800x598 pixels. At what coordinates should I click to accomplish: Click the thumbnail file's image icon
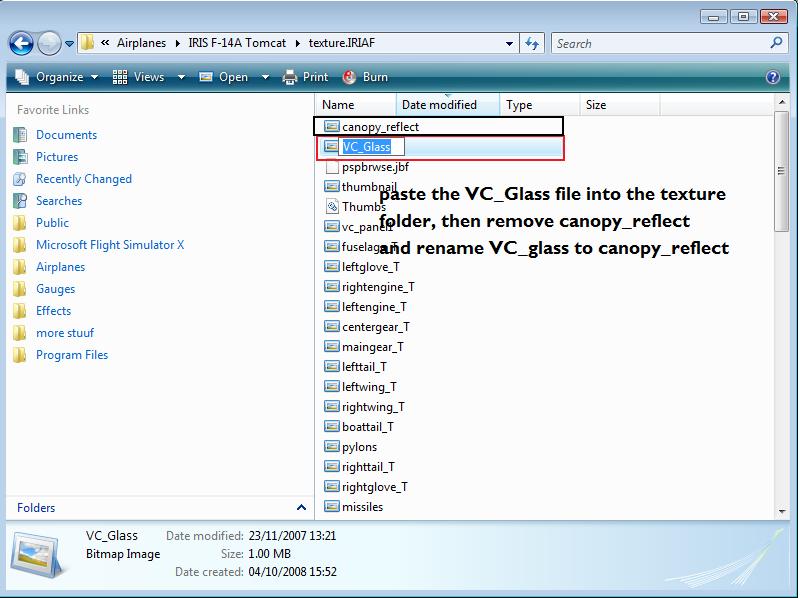pyautogui.click(x=332, y=186)
